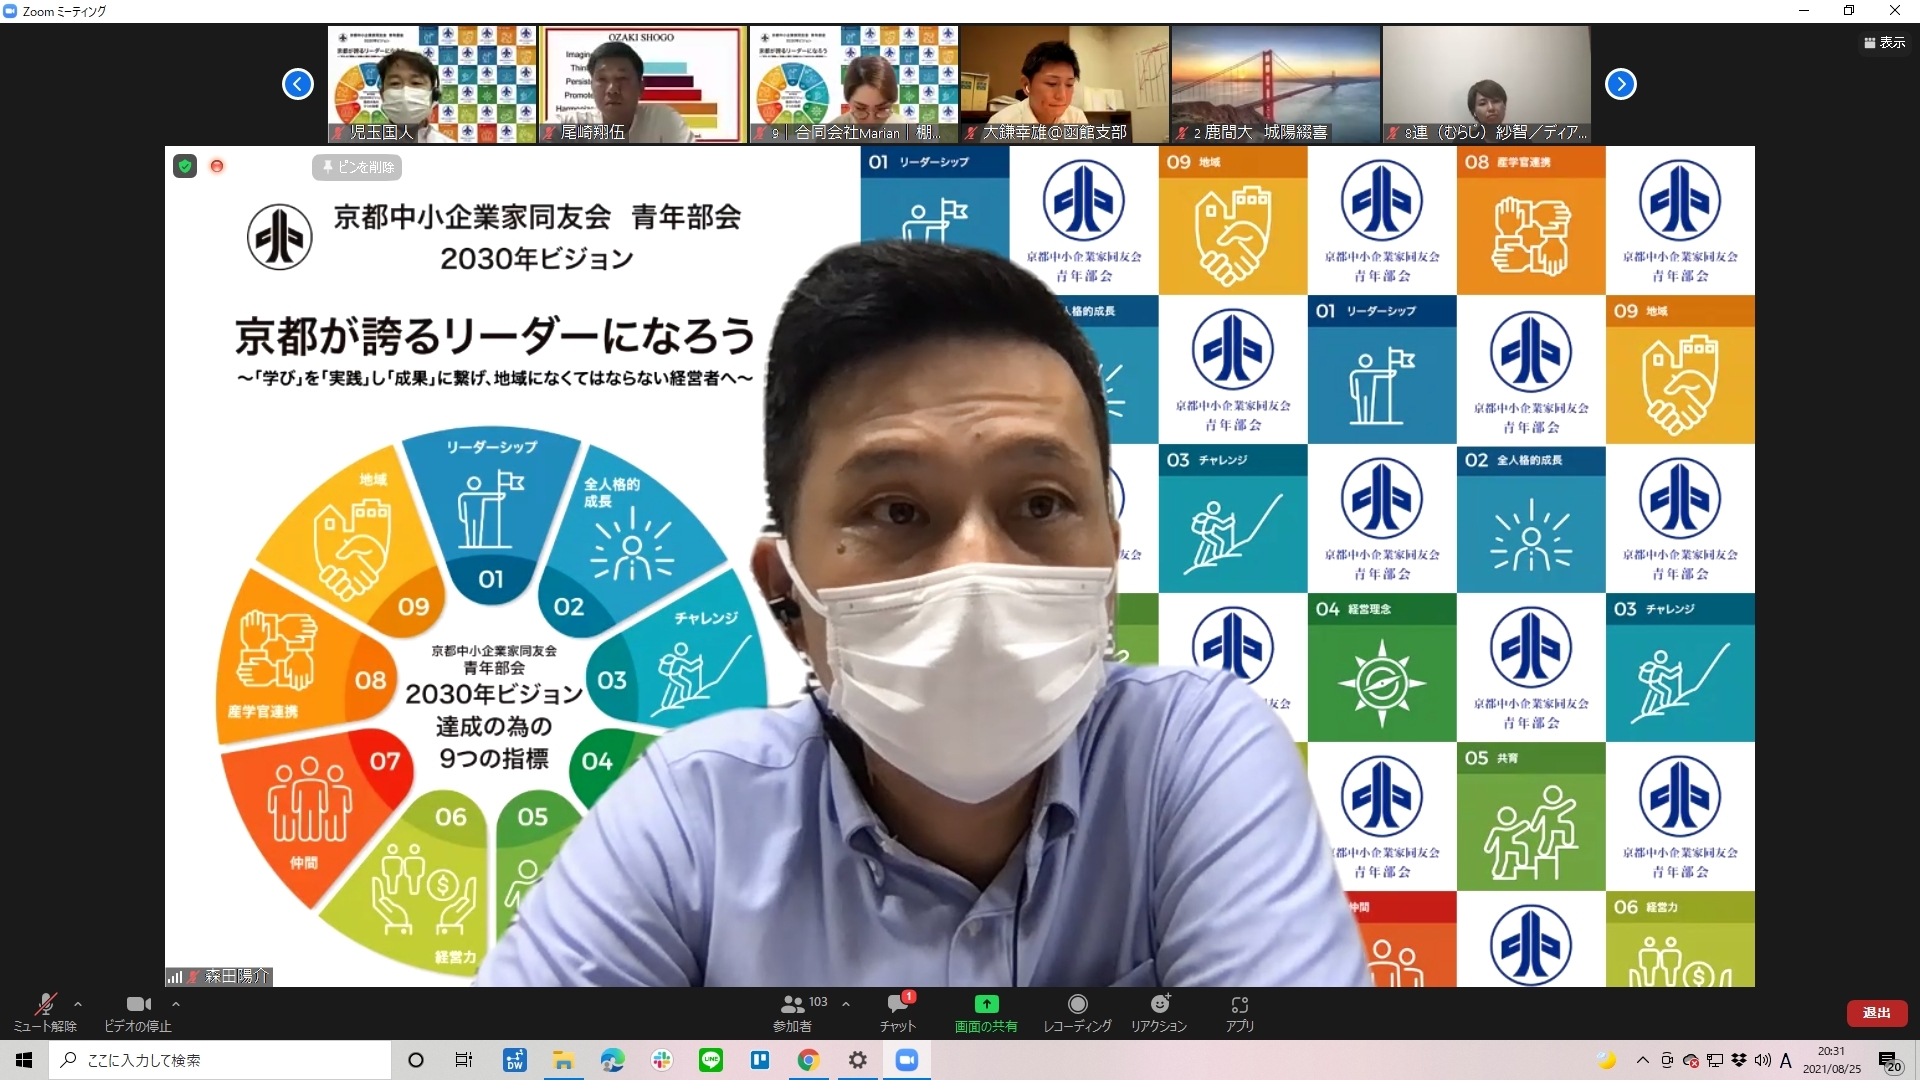Image resolution: width=1920 pixels, height=1080 pixels.
Task: Open Microsoft Edge from taskbar
Action: [x=612, y=1060]
